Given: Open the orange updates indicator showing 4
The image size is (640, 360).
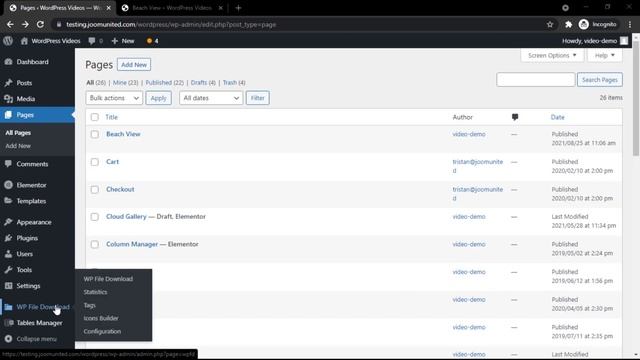Looking at the screenshot, I should point(152,41).
